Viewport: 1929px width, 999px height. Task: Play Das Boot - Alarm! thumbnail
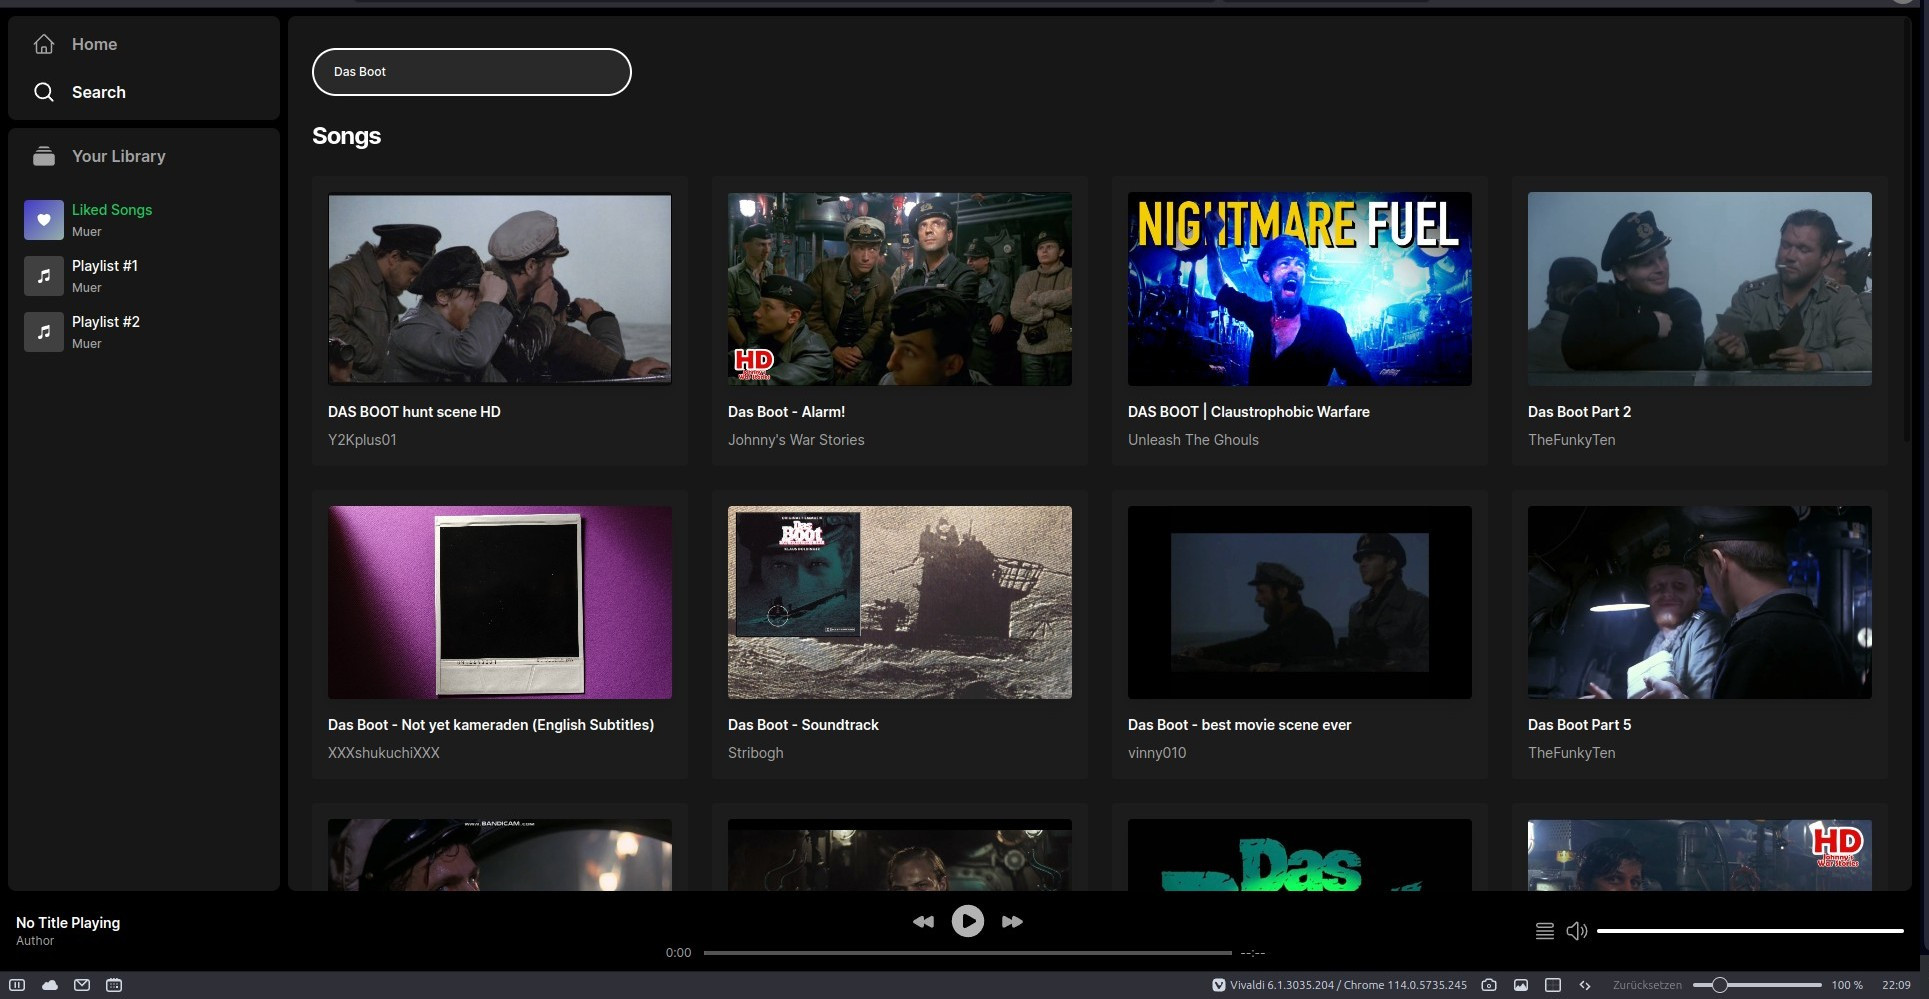click(x=900, y=289)
